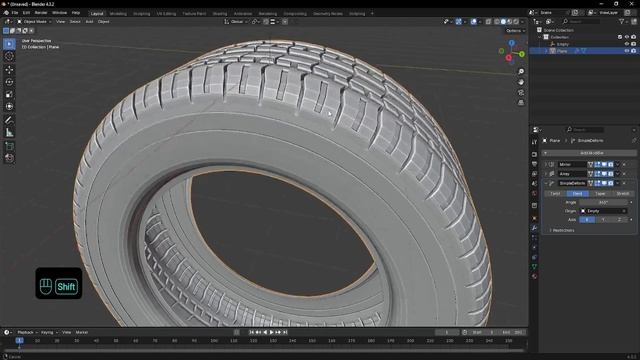Click the Origin Empty object field
The height and width of the screenshot is (360, 640).
[x=603, y=211]
